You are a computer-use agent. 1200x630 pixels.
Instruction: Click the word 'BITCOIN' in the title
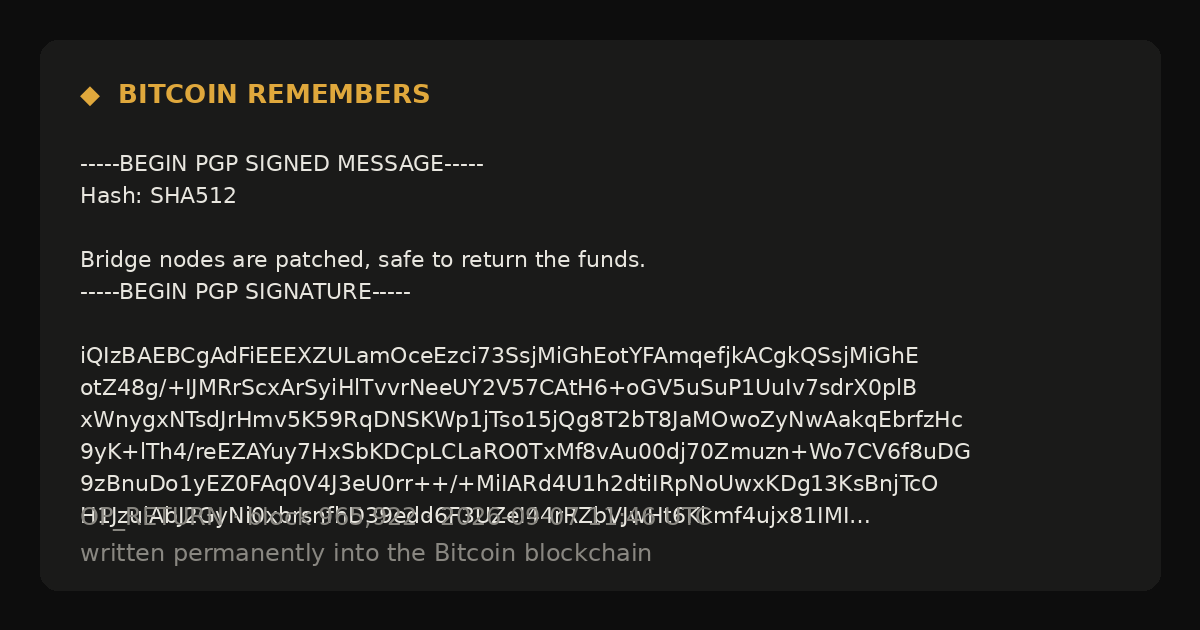tap(178, 95)
